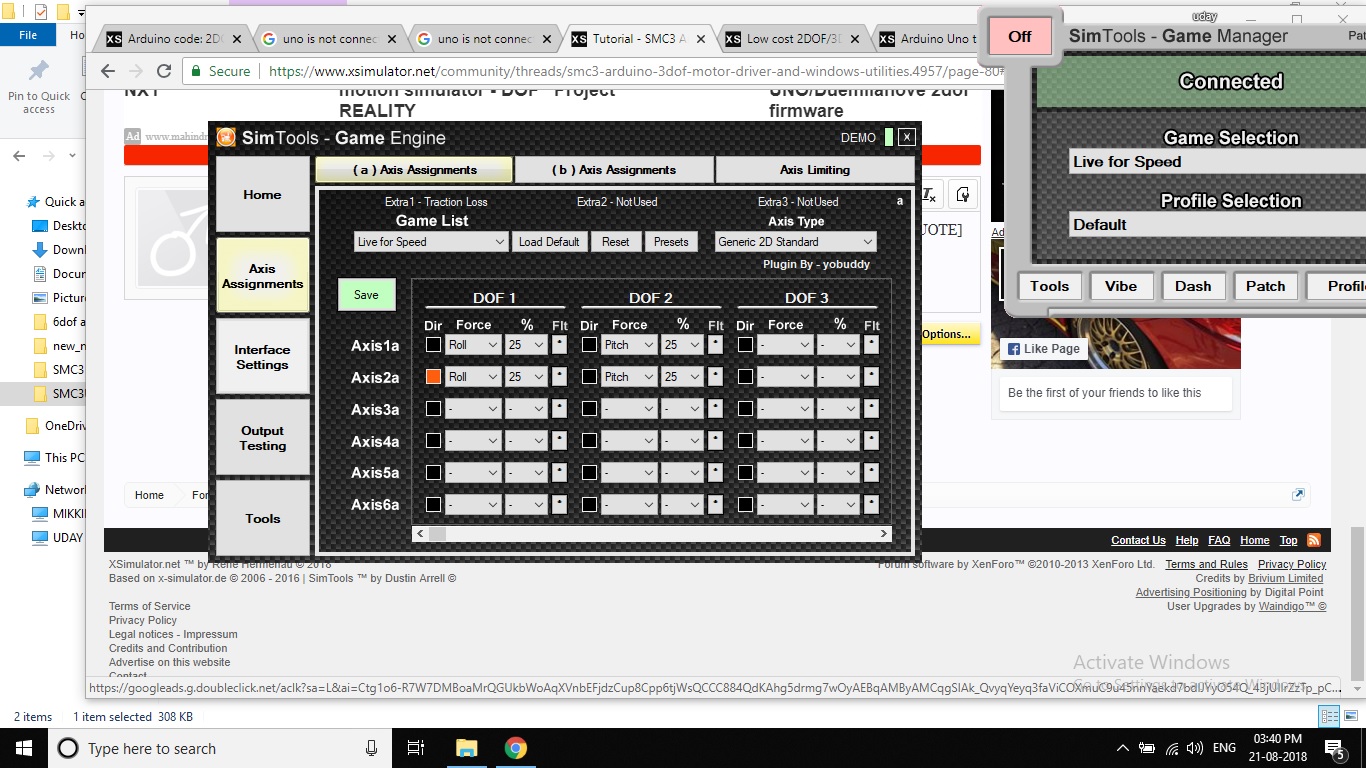This screenshot has width=1366, height=768.
Task: Click the Load Default button
Action: pos(549,242)
